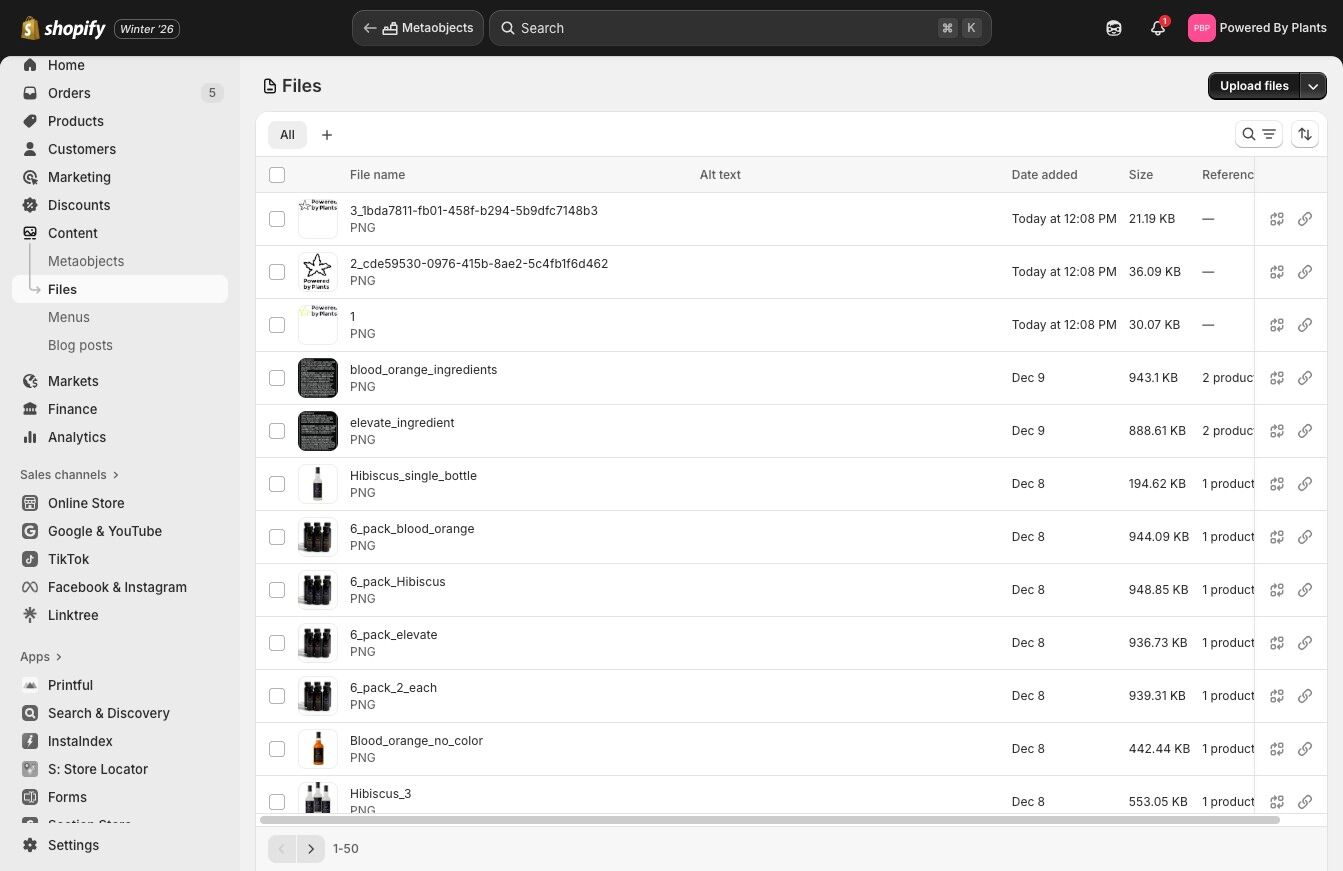Open Blog posts under Content

click(x=80, y=345)
